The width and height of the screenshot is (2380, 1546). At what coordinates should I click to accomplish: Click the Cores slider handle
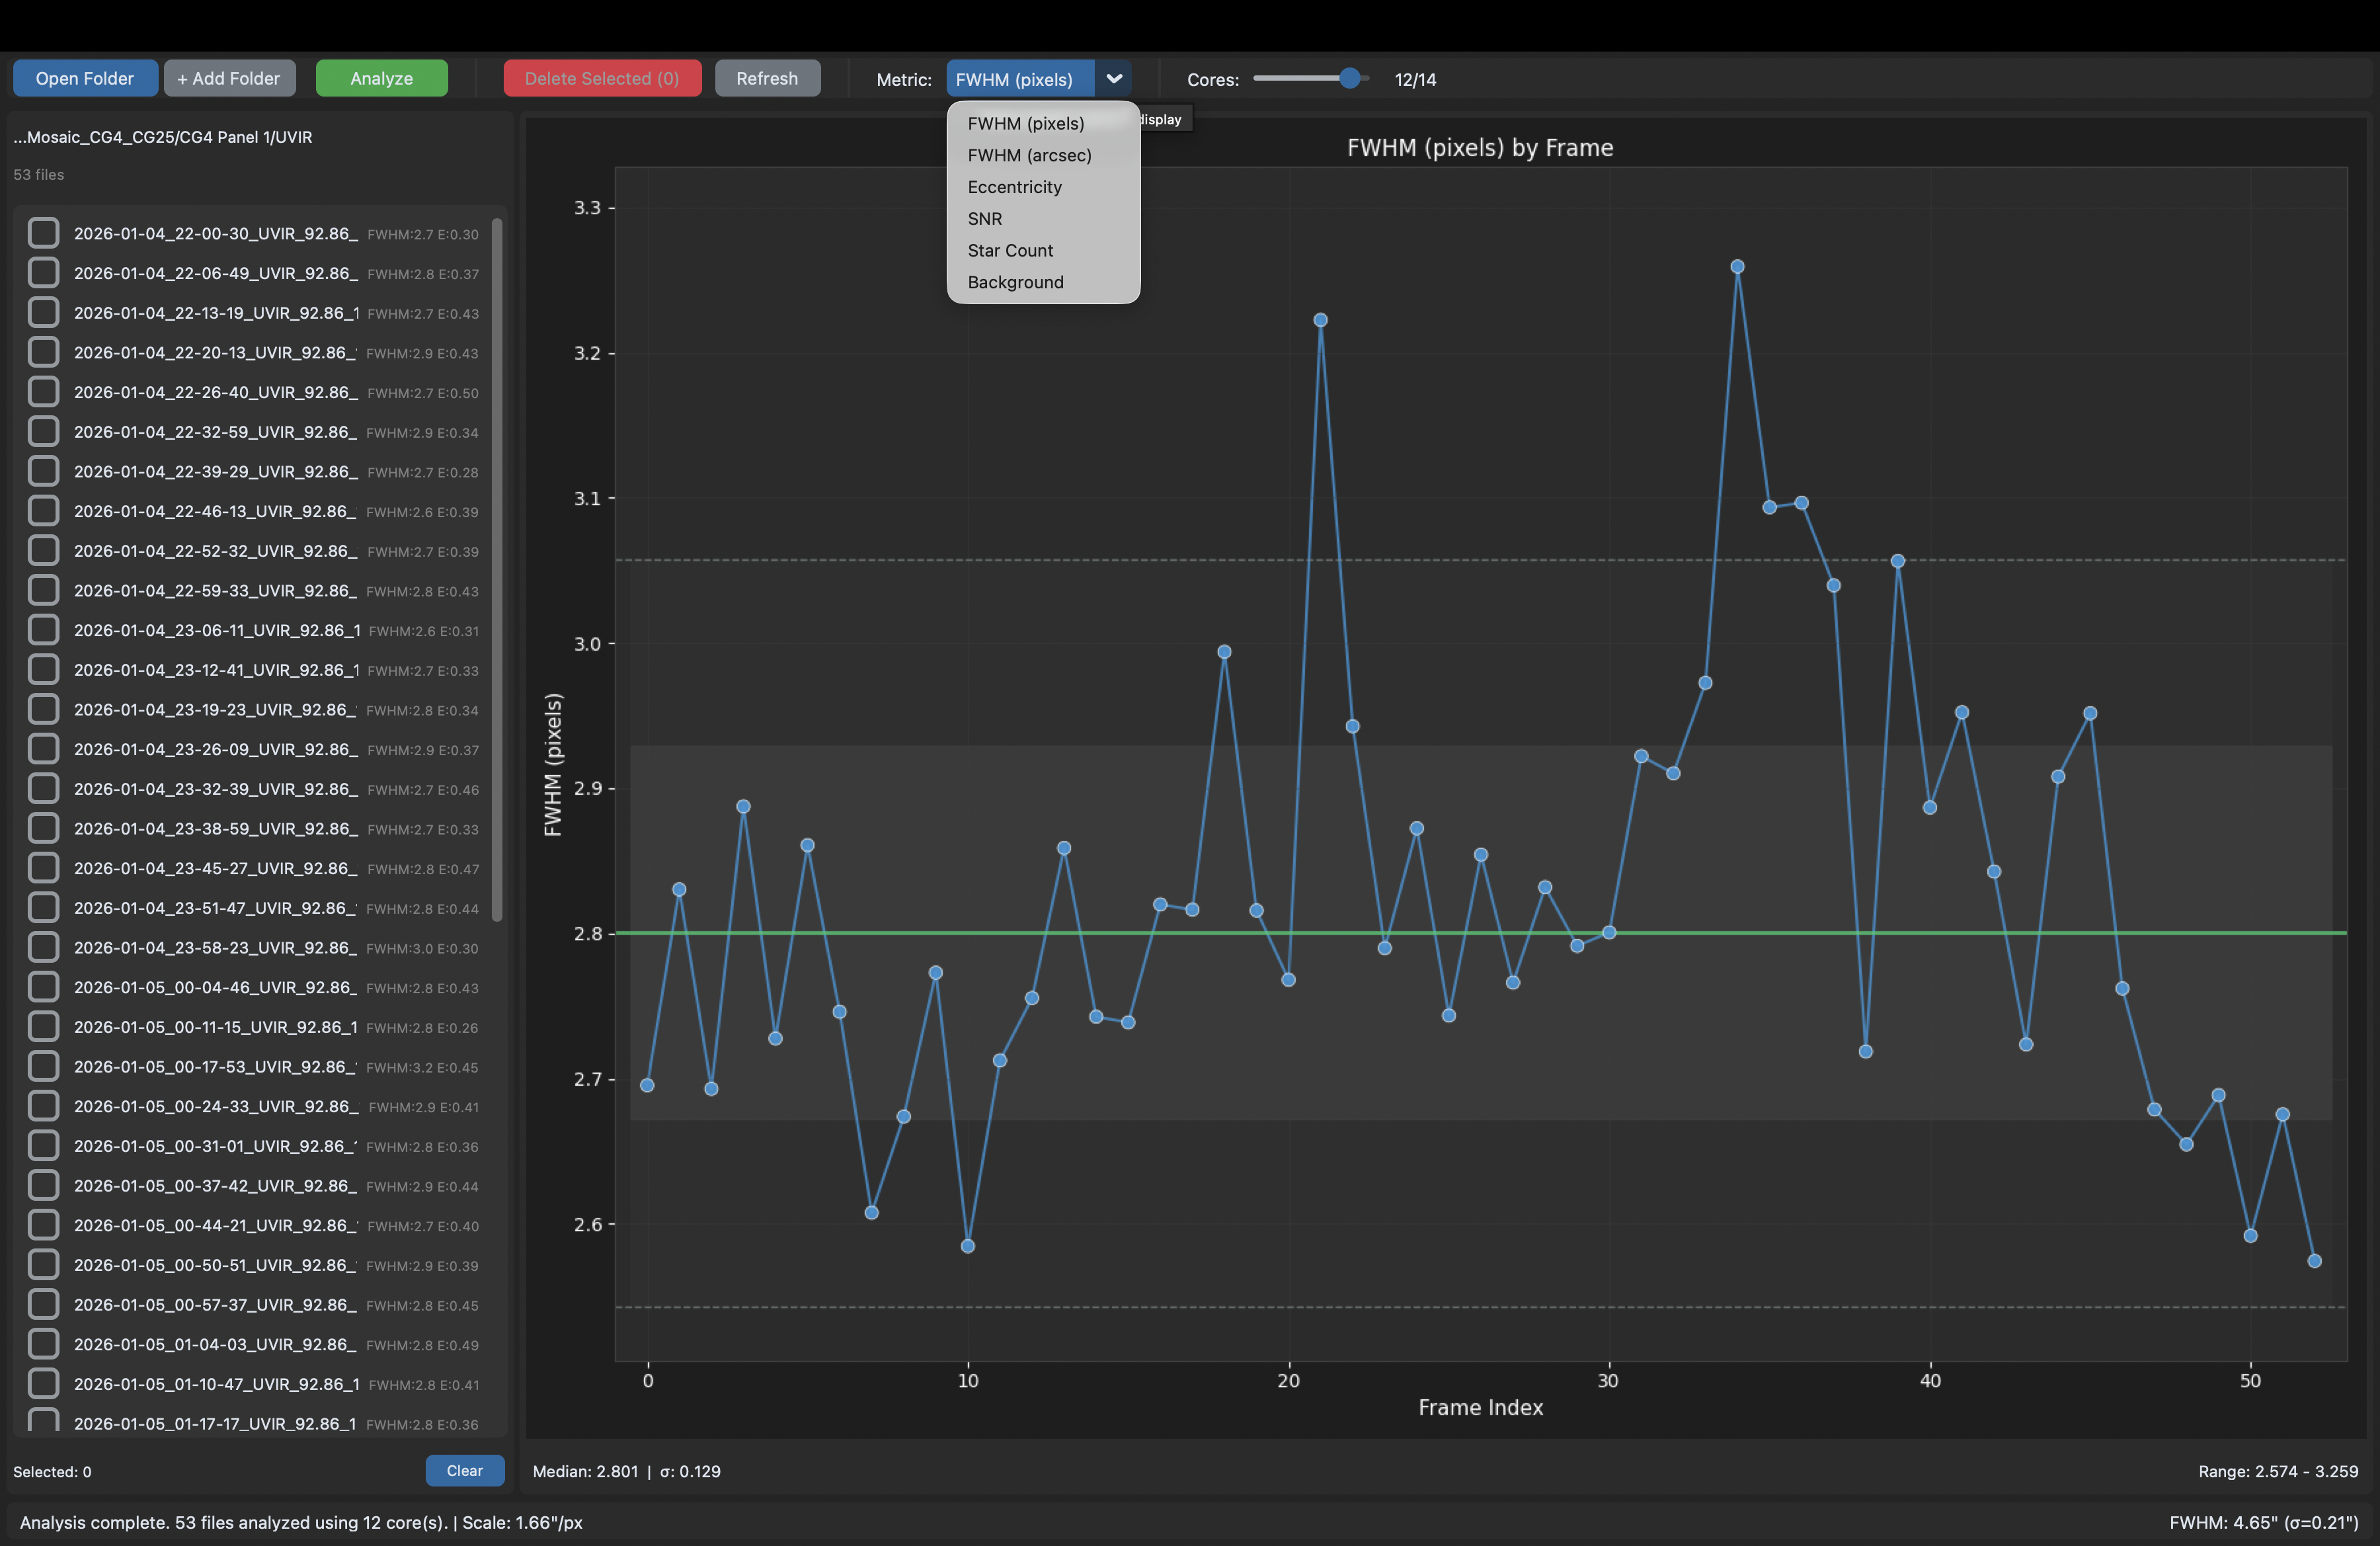click(x=1349, y=79)
